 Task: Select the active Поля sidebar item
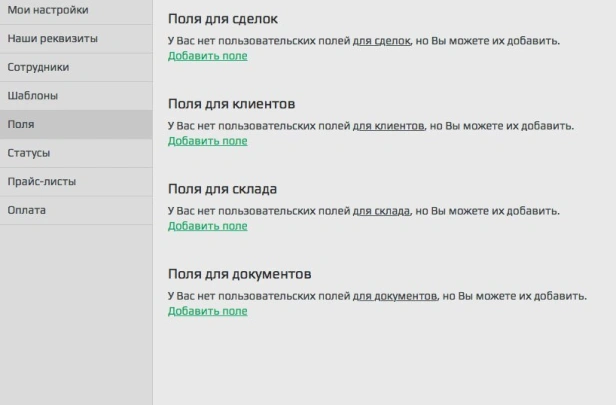point(21,125)
